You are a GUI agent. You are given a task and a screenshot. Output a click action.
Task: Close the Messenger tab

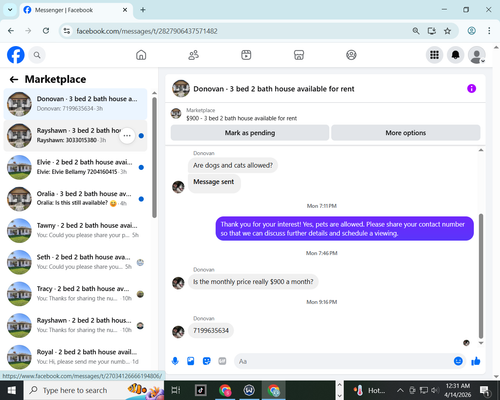pyautogui.click(x=125, y=10)
